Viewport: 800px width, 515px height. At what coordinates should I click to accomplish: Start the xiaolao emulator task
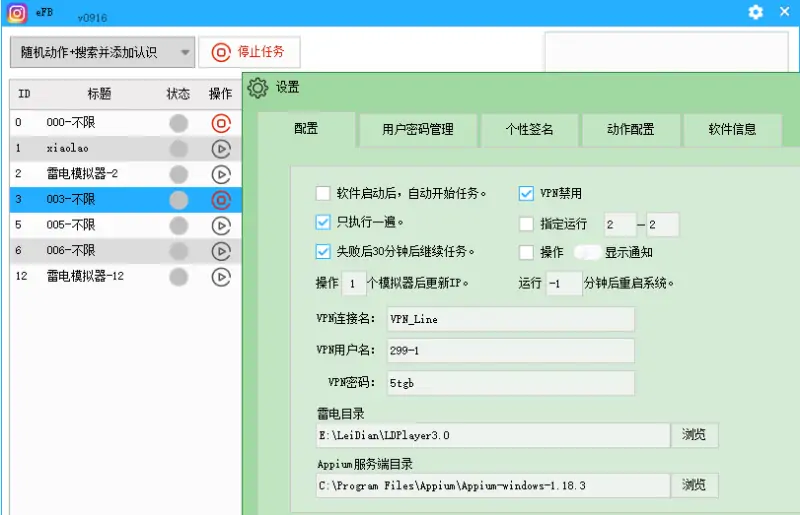coord(221,148)
